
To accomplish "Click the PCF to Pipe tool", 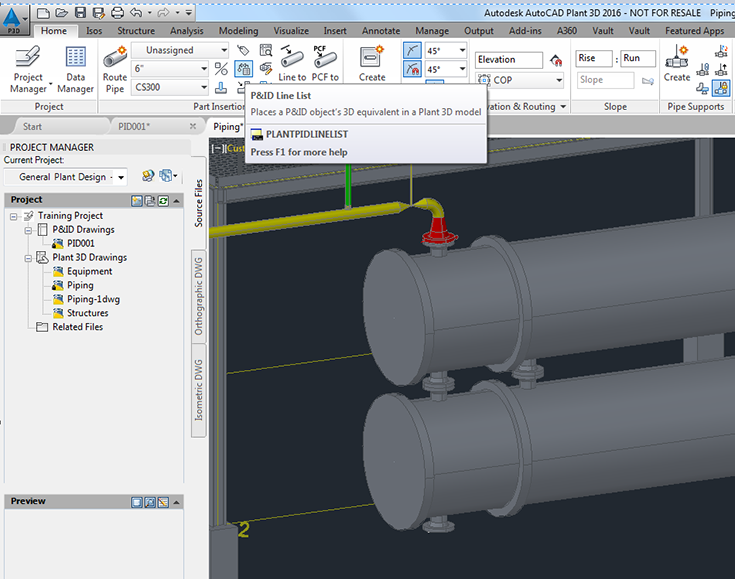I will point(325,64).
